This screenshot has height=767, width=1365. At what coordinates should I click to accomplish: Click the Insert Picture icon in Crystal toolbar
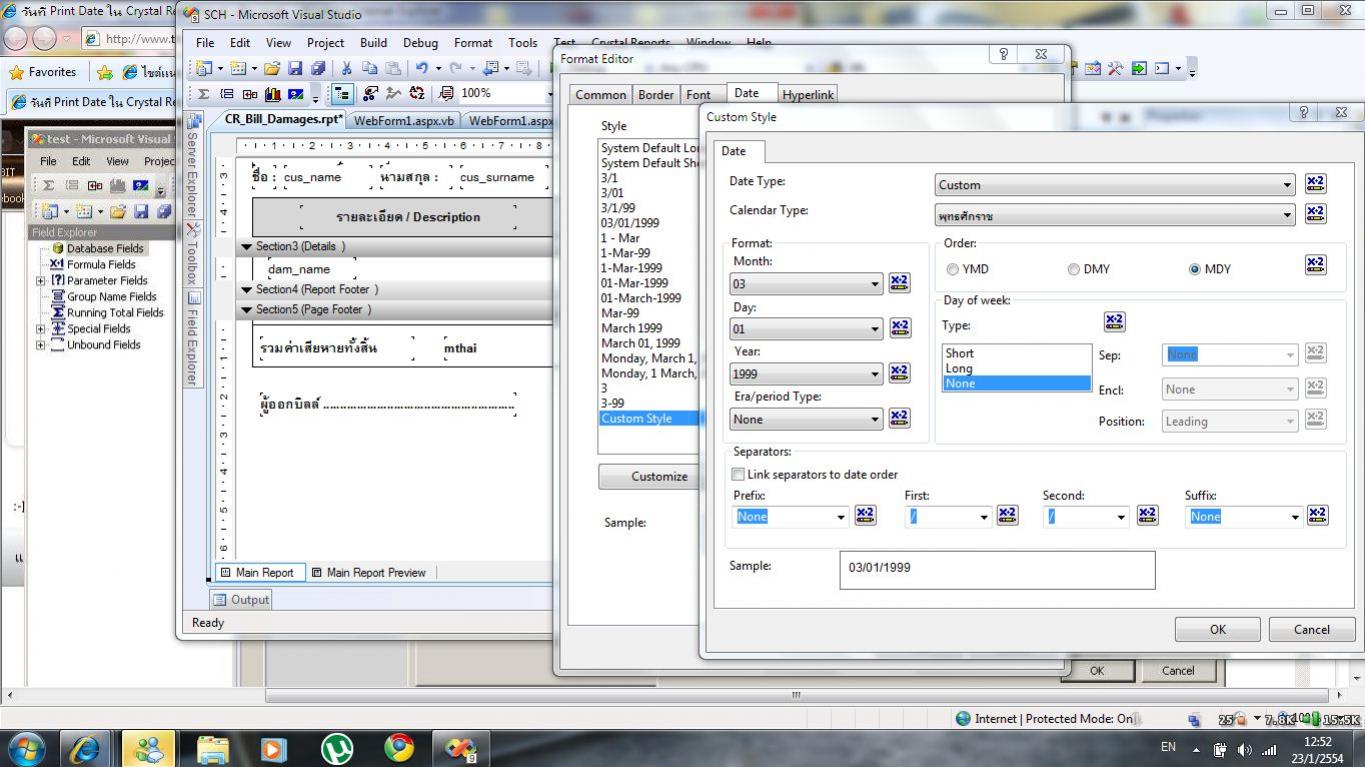click(x=295, y=94)
